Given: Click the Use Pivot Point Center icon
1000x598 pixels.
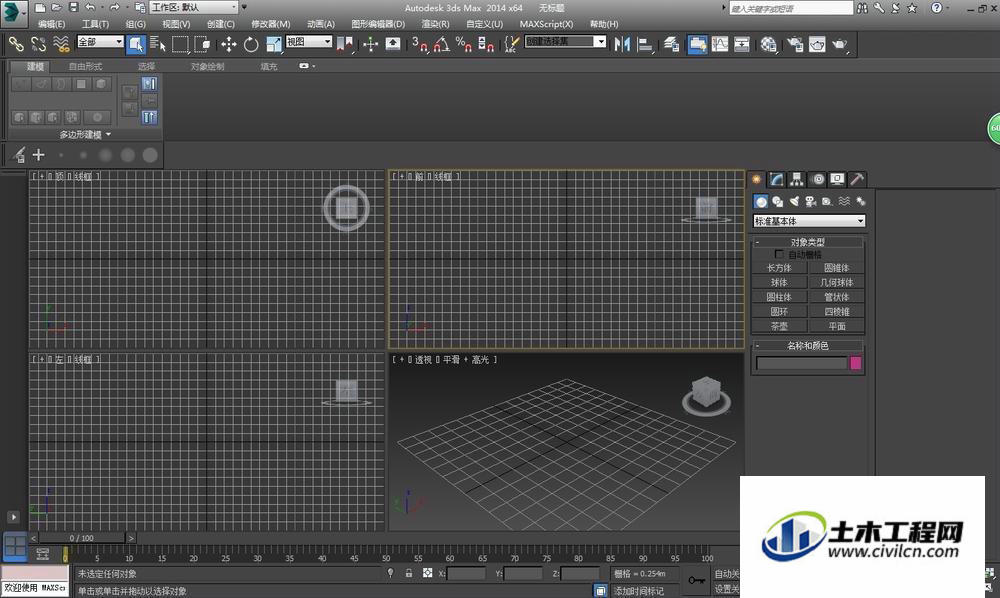Looking at the screenshot, I should click(x=344, y=44).
